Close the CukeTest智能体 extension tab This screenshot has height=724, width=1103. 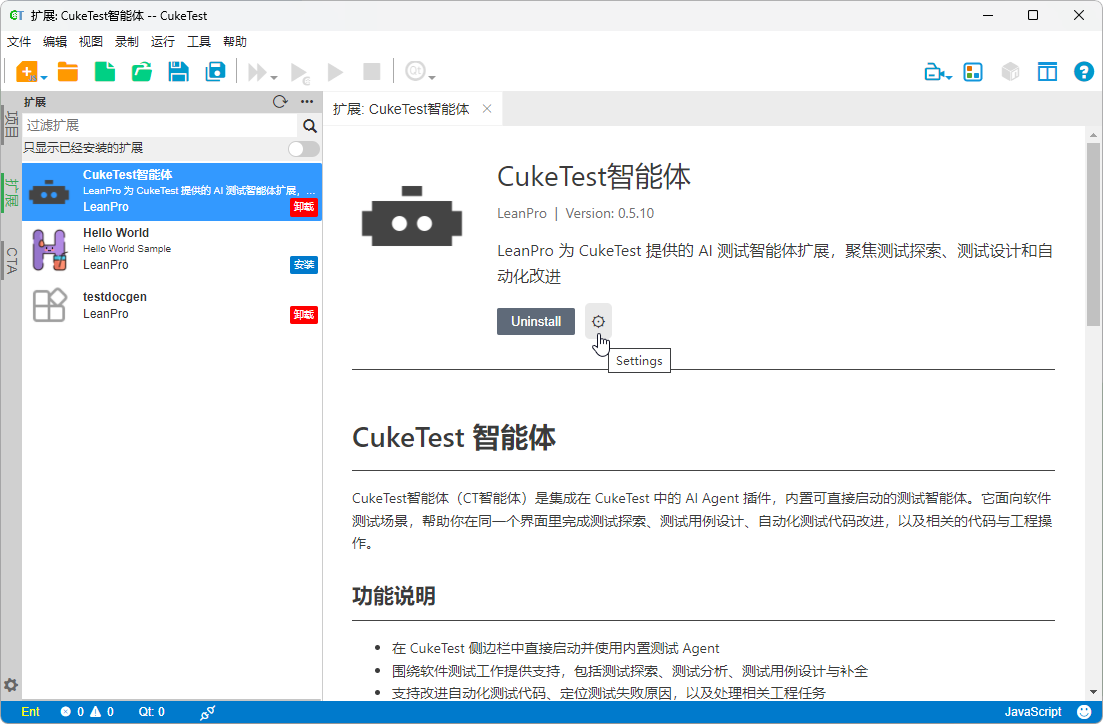click(487, 109)
